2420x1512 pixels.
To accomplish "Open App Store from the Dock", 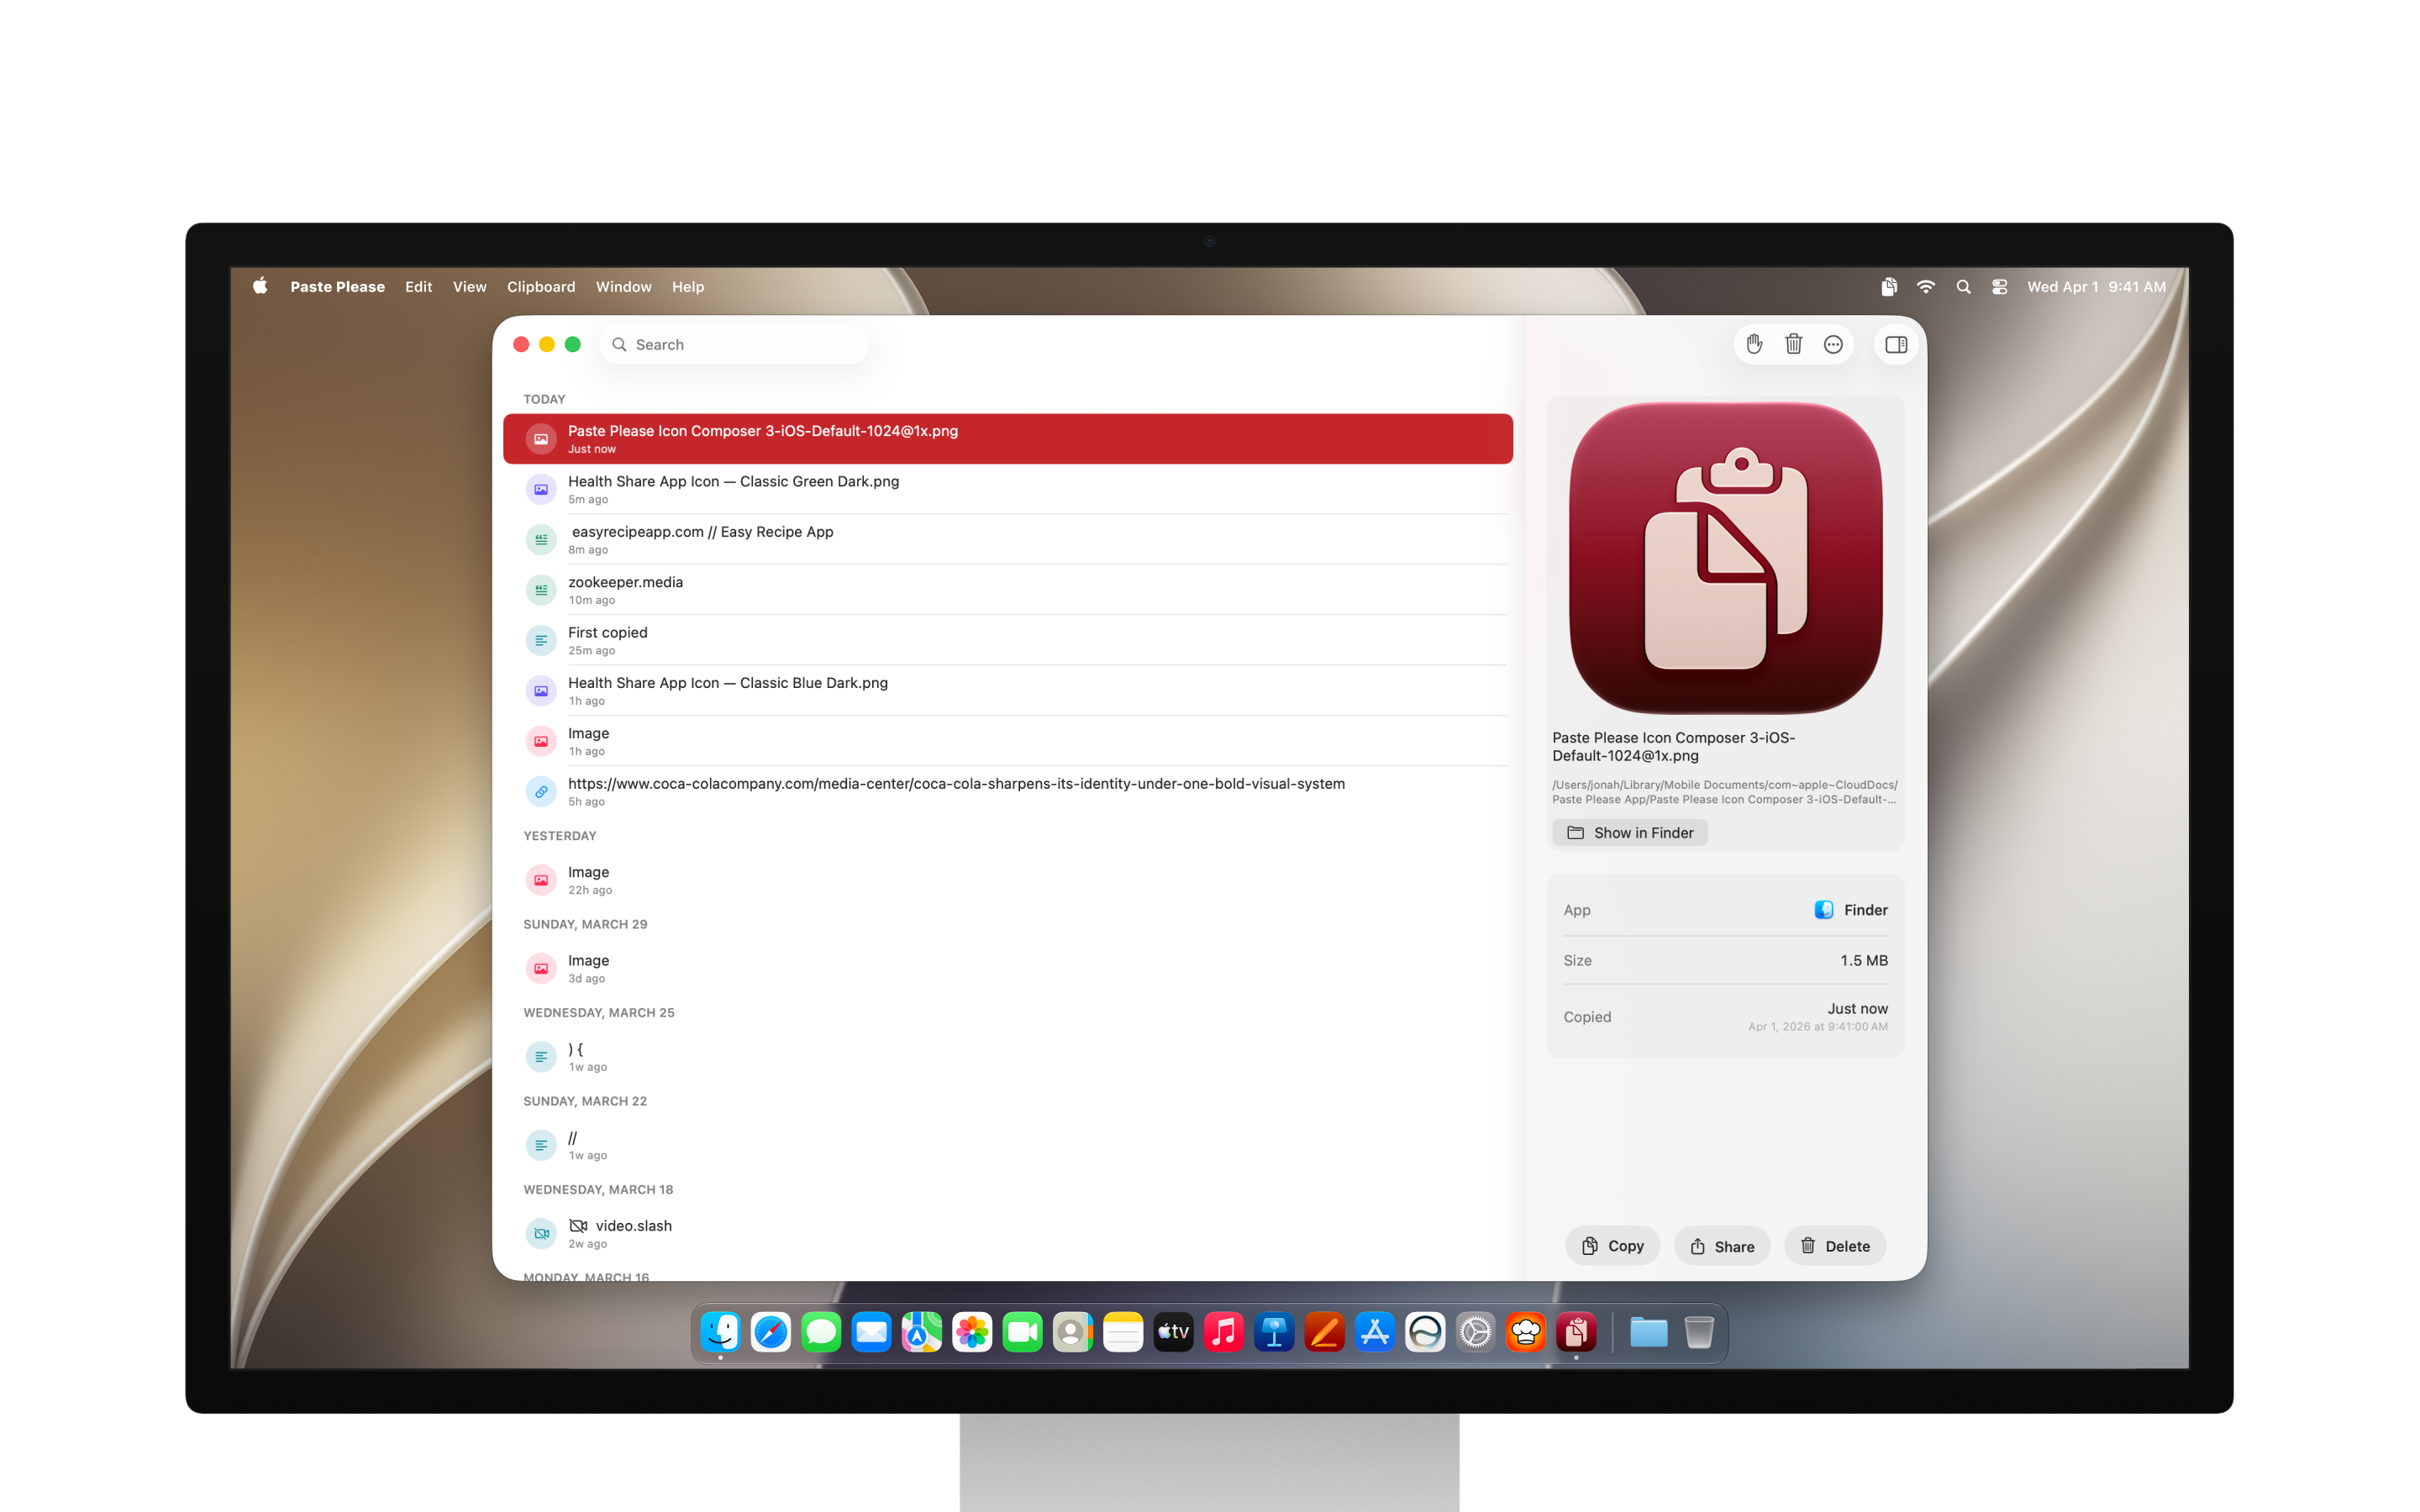I will [x=1375, y=1332].
